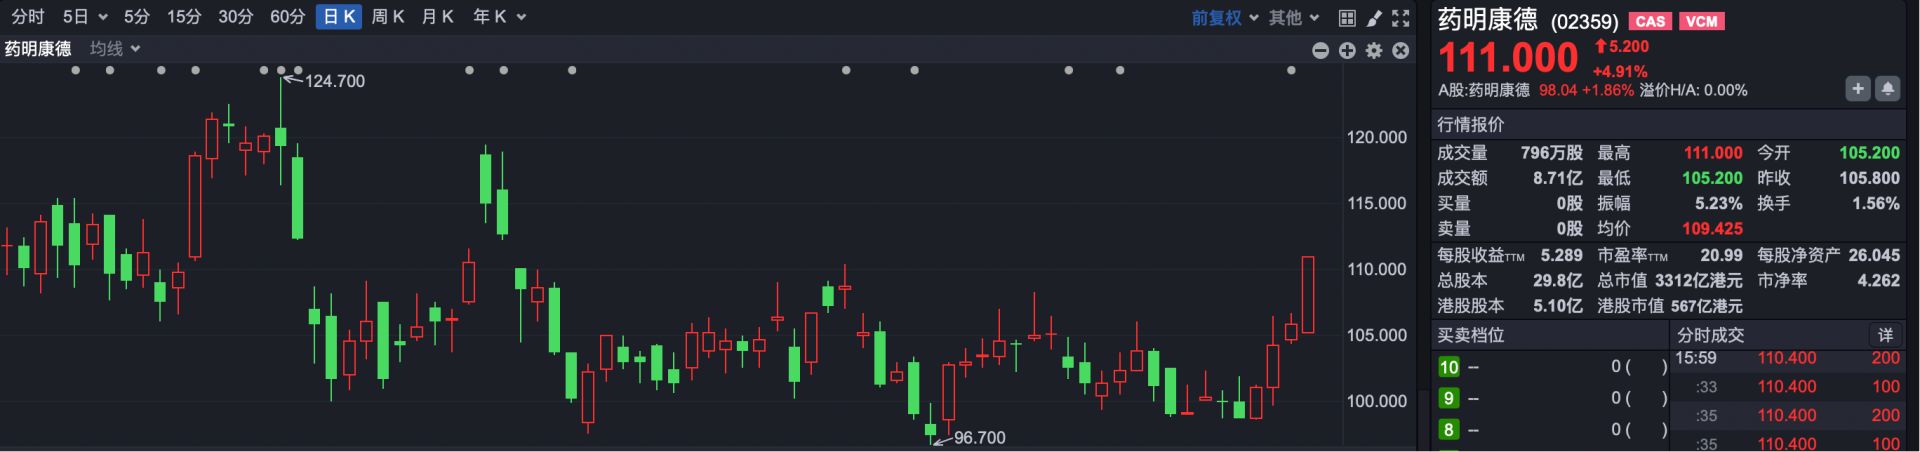Select the 60分 timeframe tab
Viewport: 1920px width, 452px height.
(287, 17)
